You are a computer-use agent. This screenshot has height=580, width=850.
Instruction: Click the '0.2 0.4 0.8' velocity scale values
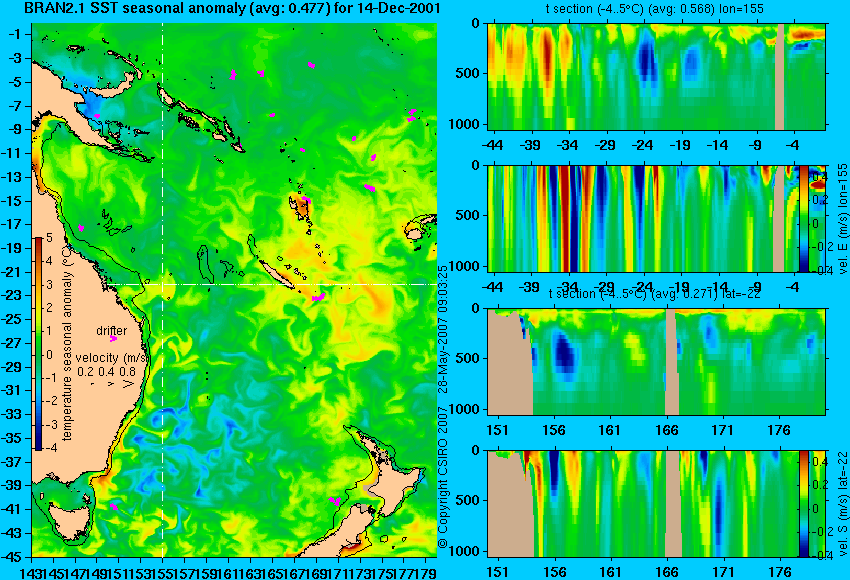click(106, 372)
